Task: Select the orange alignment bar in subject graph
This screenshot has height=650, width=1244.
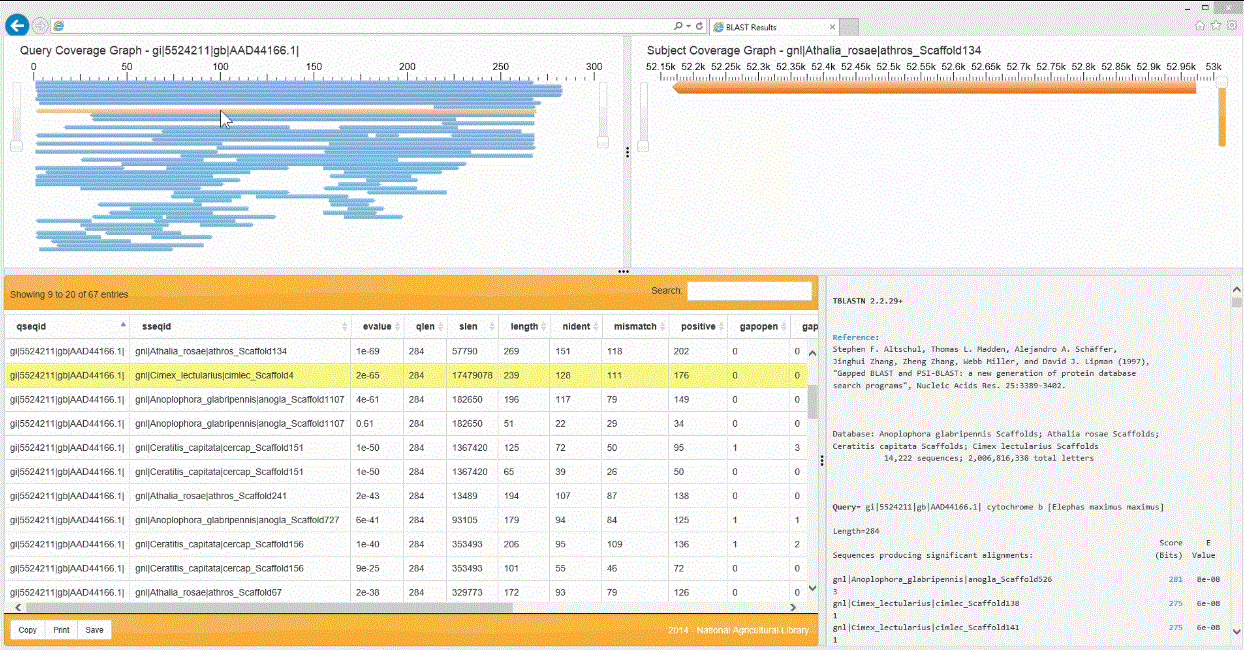Action: (x=934, y=89)
